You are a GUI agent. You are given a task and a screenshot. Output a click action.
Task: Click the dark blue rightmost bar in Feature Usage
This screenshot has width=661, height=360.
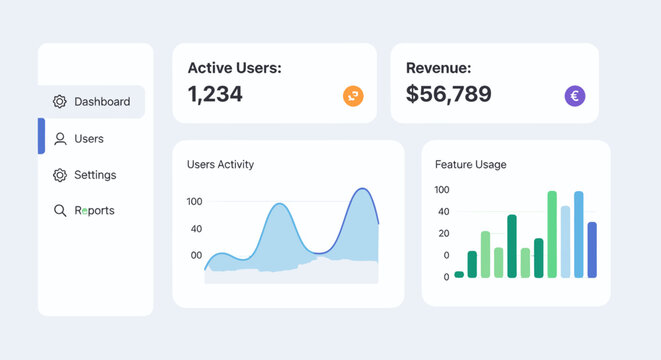592,250
